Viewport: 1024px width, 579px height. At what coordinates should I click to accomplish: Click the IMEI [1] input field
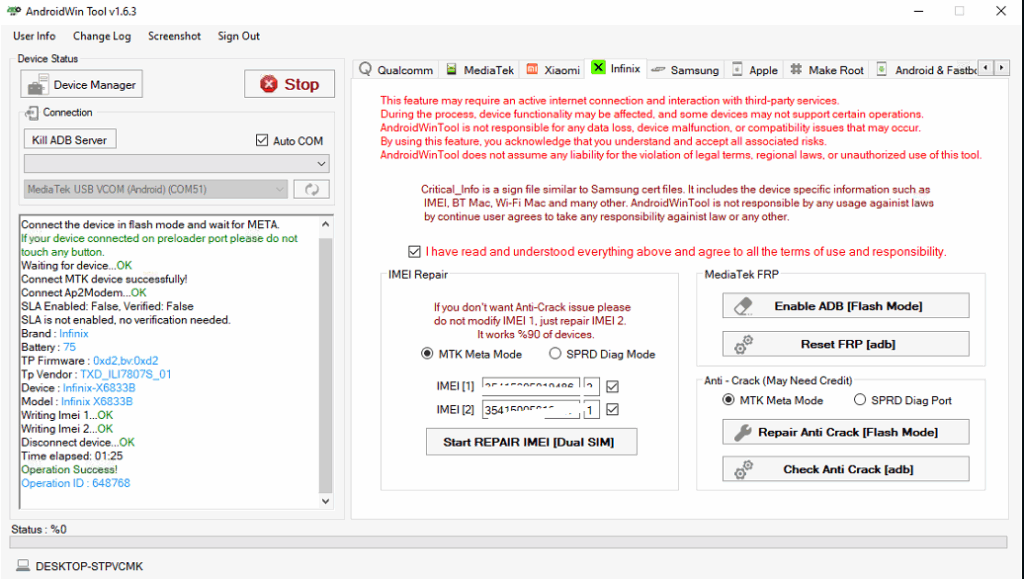pos(530,386)
